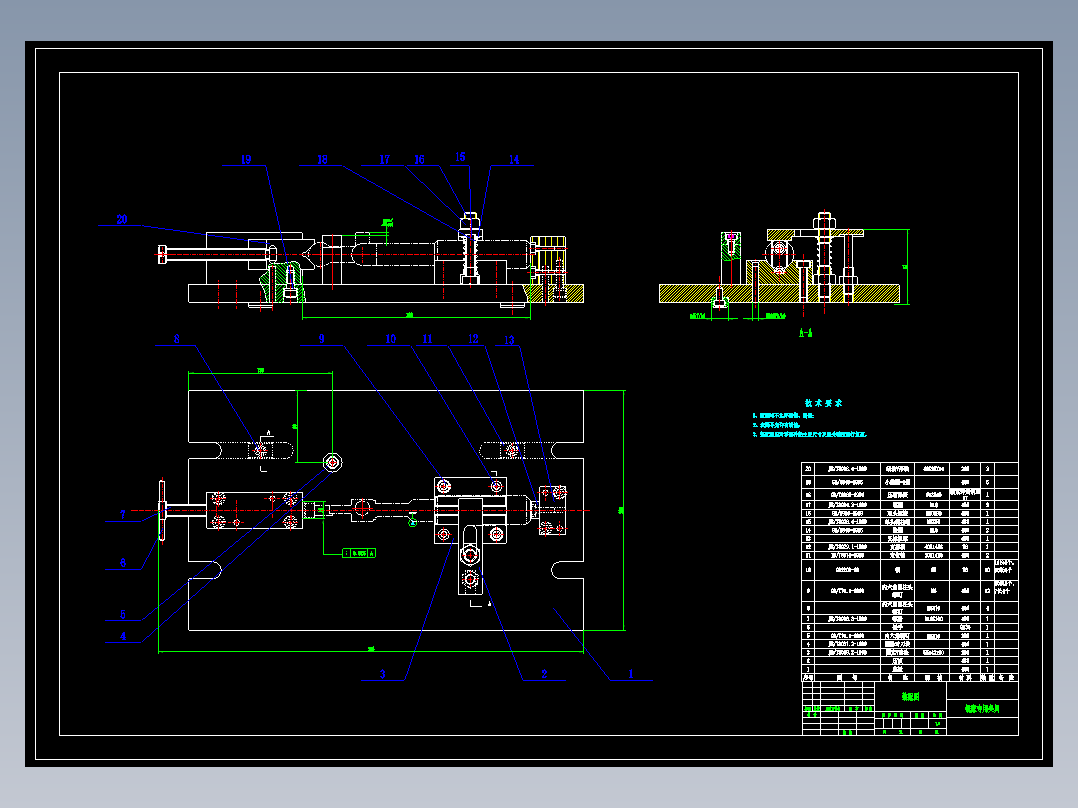Click the green drawing title in title block
This screenshot has height=808, width=1078.
click(x=982, y=708)
